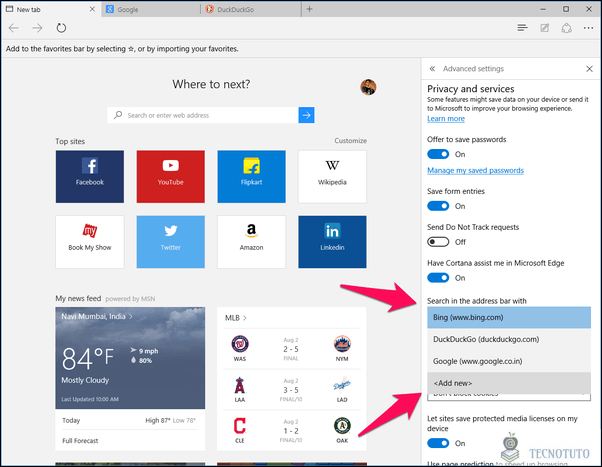This screenshot has width=602, height=467.
Task: Open the Book My Show tile
Action: [90, 242]
